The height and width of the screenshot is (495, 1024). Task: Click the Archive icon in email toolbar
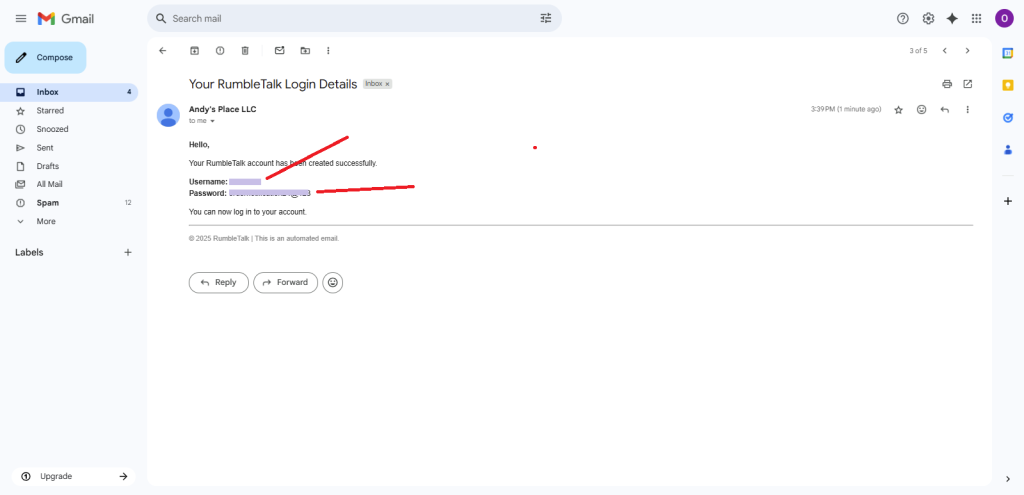pos(194,50)
